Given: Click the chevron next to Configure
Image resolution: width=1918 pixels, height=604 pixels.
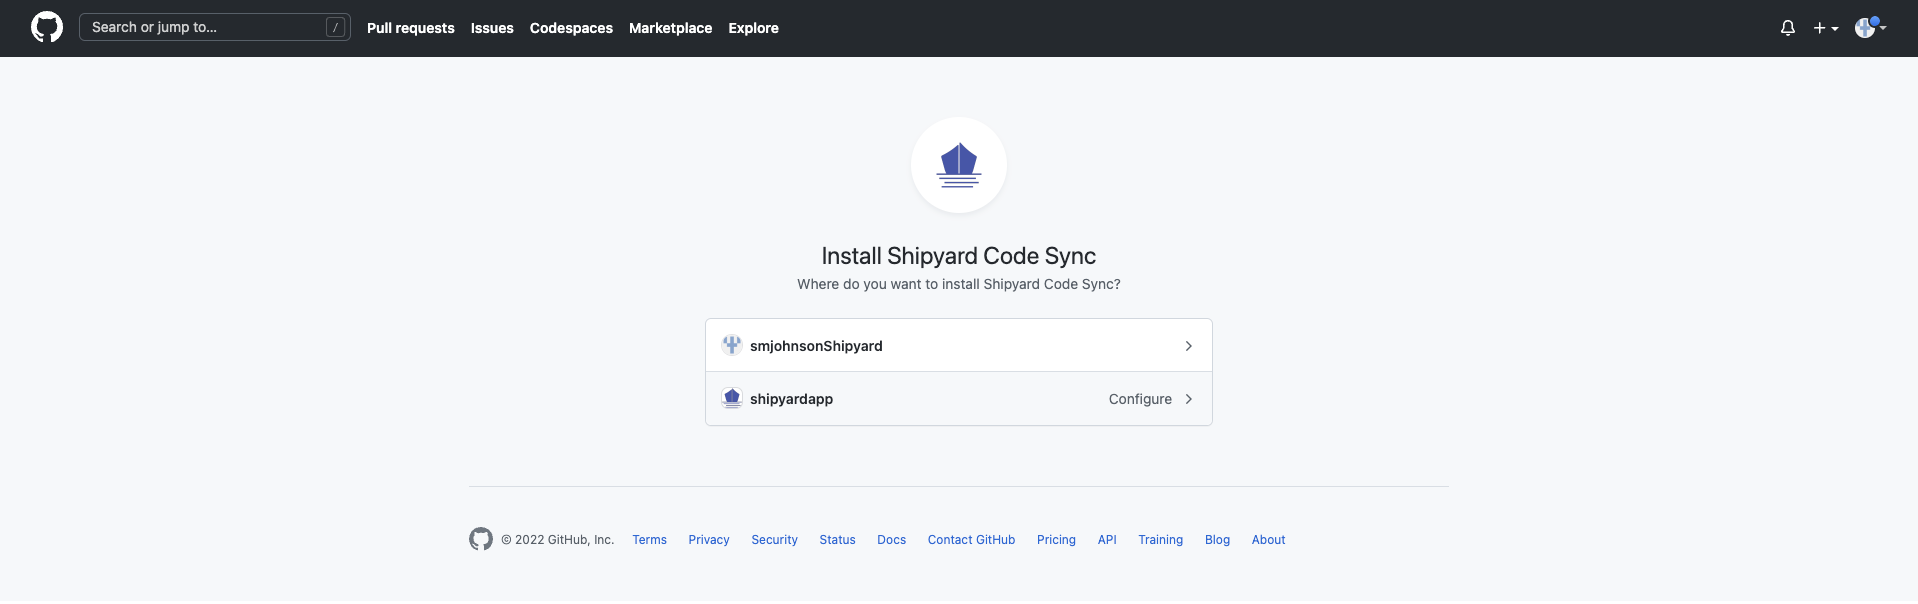Looking at the screenshot, I should tap(1188, 399).
